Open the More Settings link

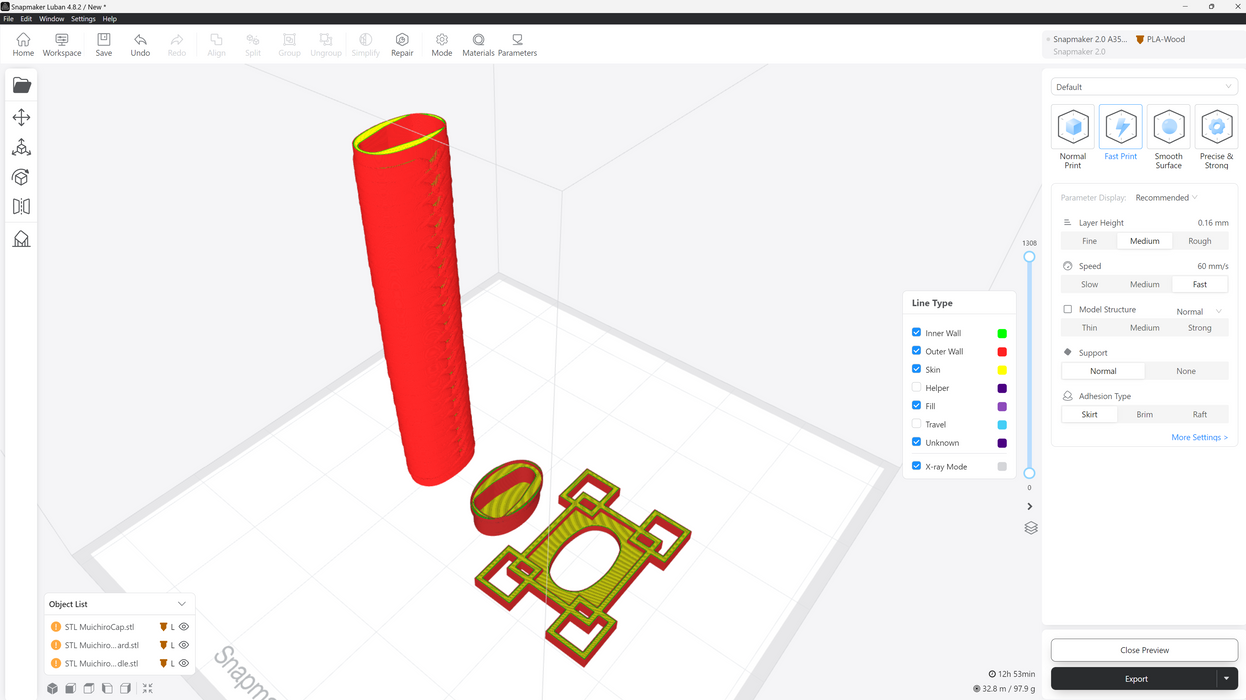[1199, 437]
